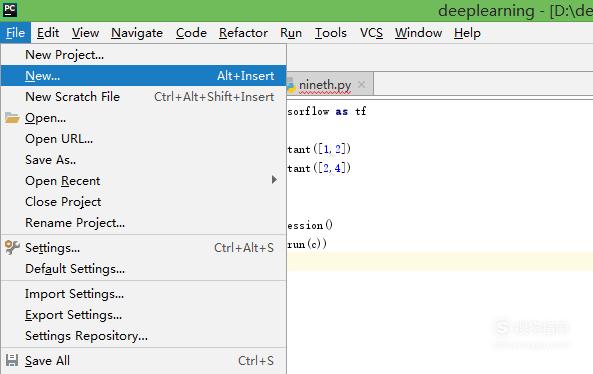Viewport: 593px width, 374px height.
Task: Open the Window menu
Action: [418, 33]
